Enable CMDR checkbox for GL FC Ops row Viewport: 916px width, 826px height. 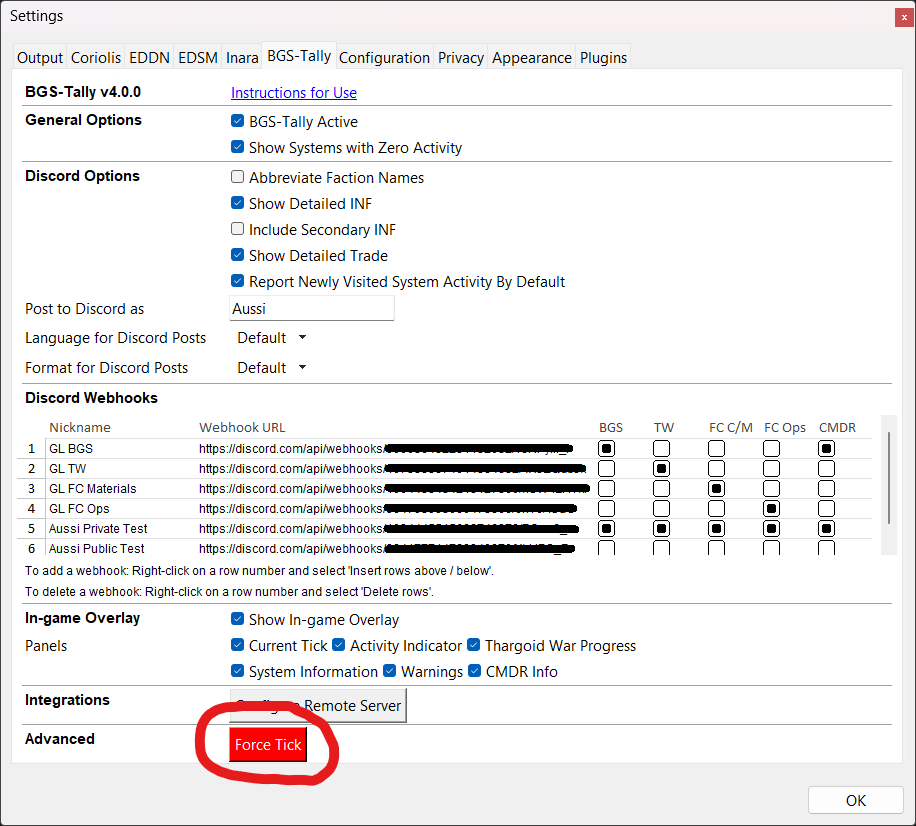[x=826, y=509]
